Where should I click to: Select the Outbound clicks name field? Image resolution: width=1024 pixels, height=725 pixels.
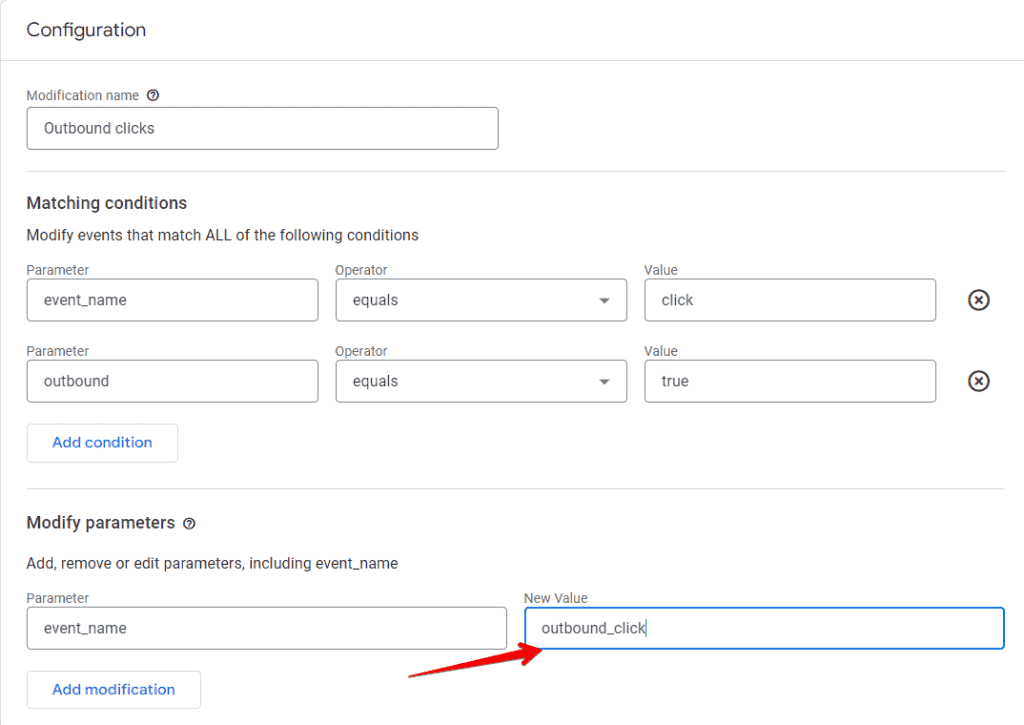262,128
